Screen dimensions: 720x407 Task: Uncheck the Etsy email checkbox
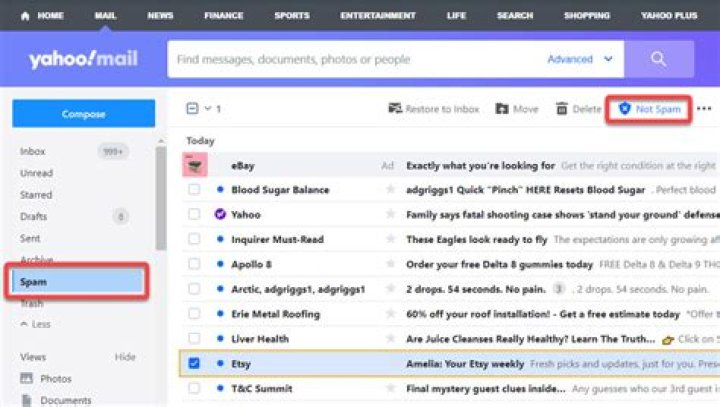(x=194, y=364)
